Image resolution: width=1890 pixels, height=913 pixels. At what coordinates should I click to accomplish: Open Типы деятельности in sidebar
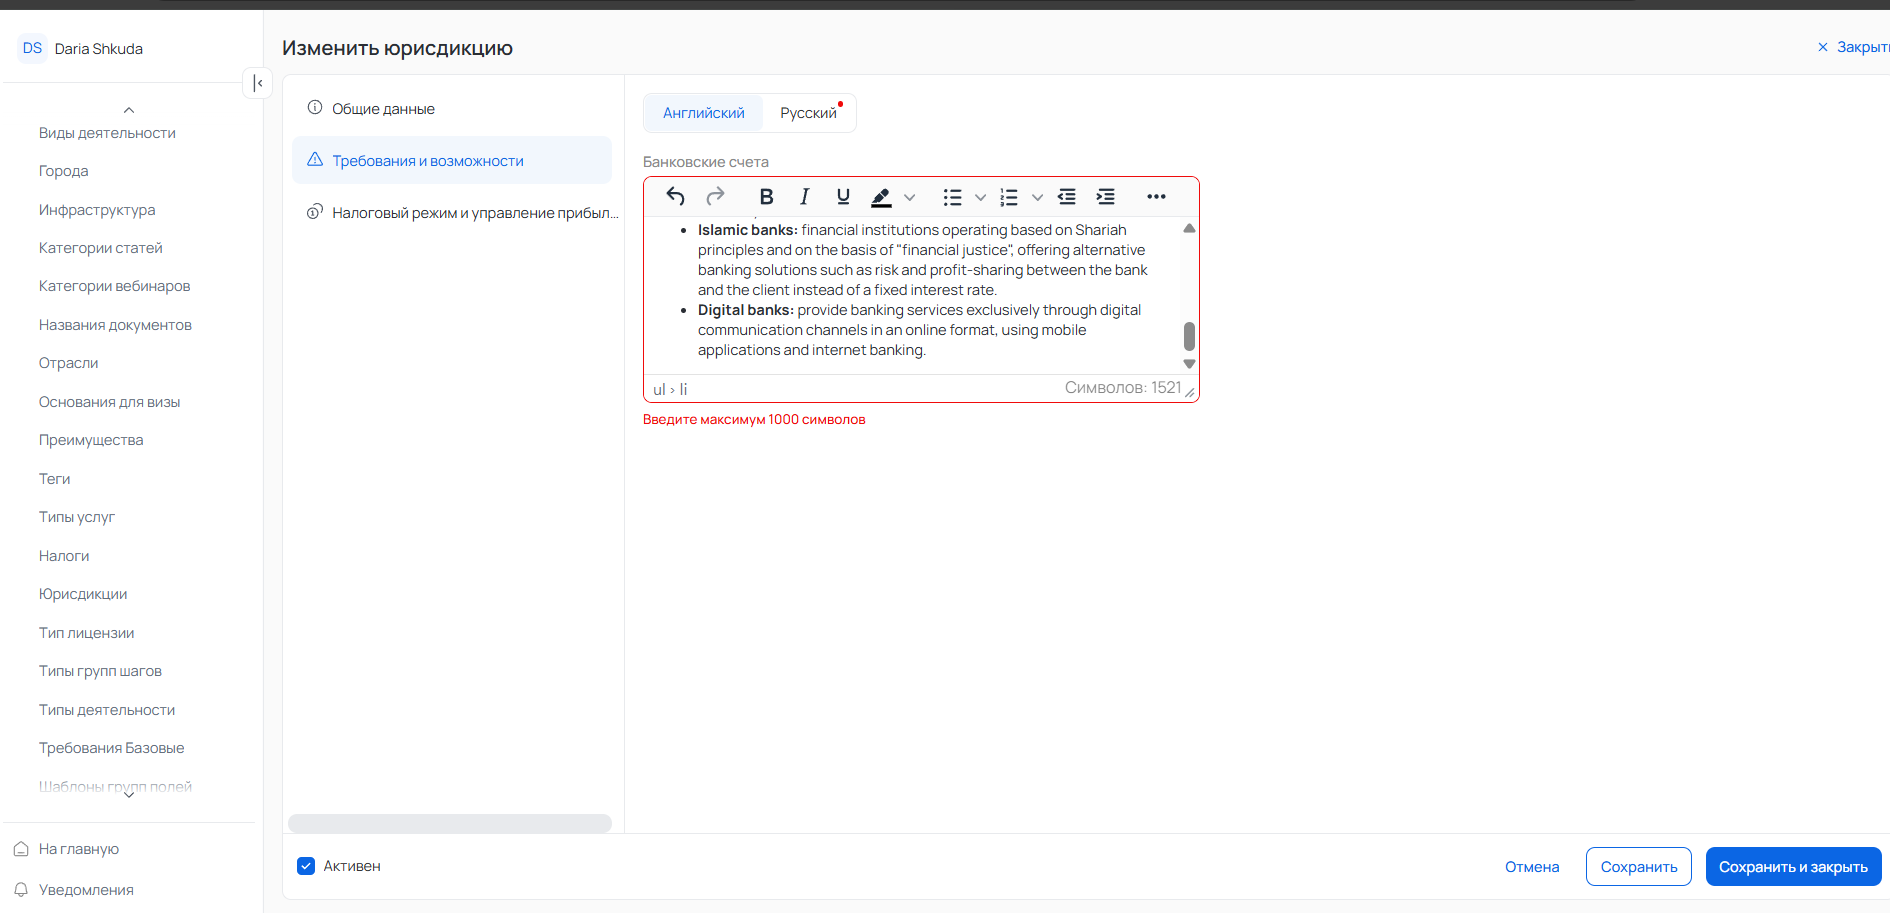tap(107, 710)
